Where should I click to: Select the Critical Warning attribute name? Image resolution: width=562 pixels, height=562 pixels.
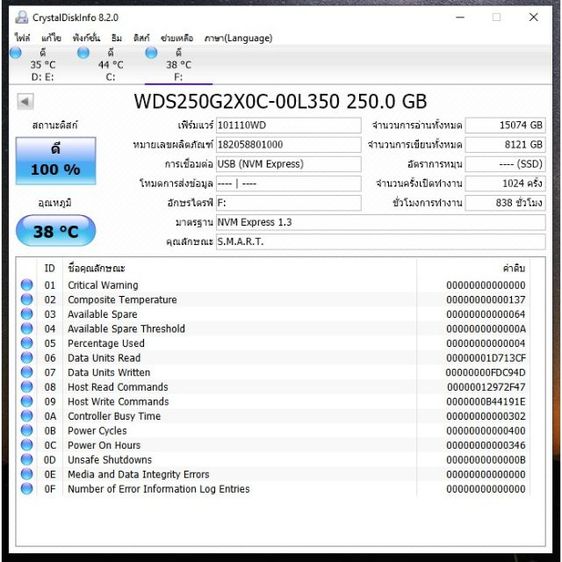point(103,285)
